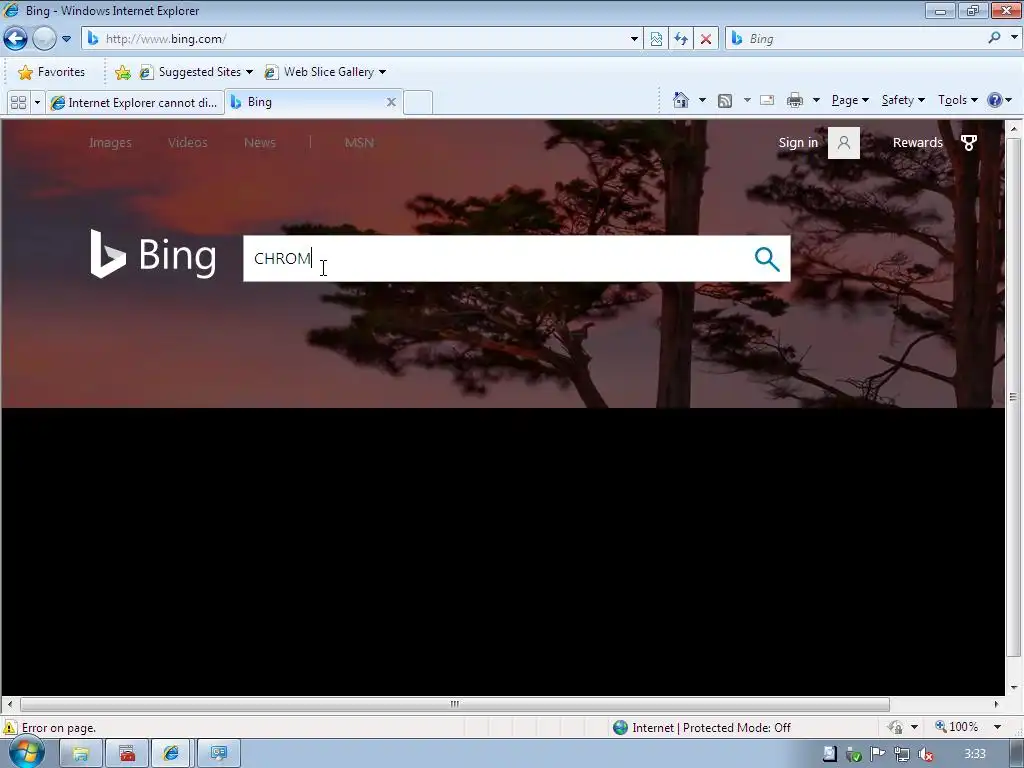Viewport: 1024px width, 768px height.
Task: Click the Home icon in command bar
Action: click(x=680, y=100)
